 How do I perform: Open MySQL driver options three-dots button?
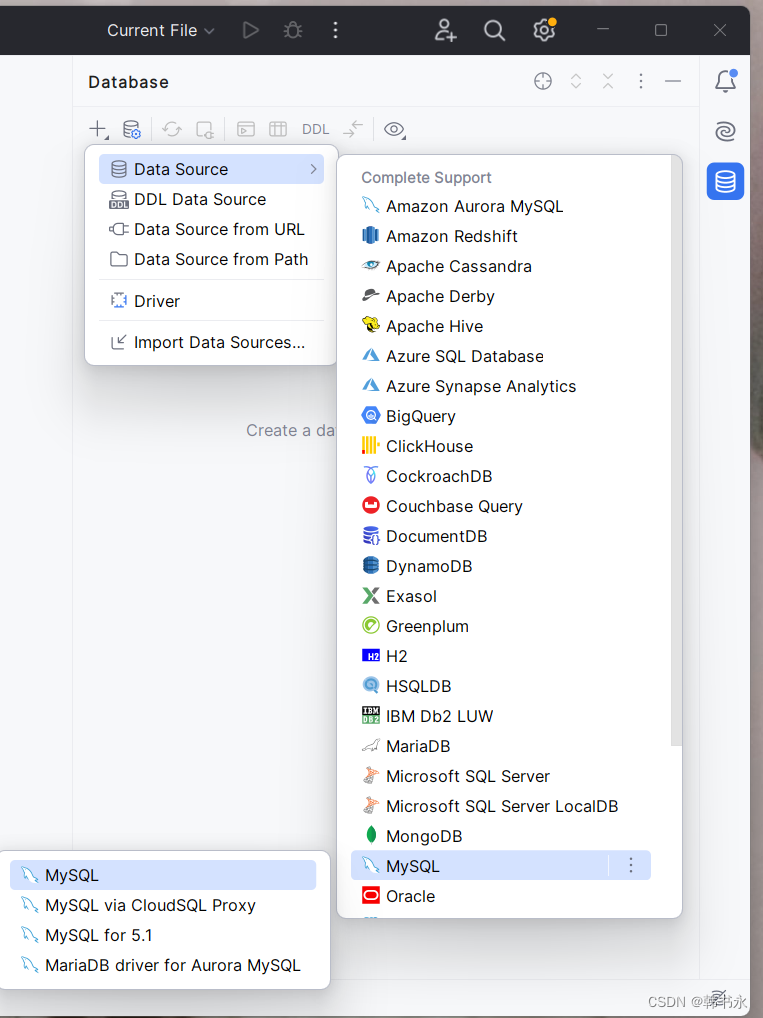630,865
